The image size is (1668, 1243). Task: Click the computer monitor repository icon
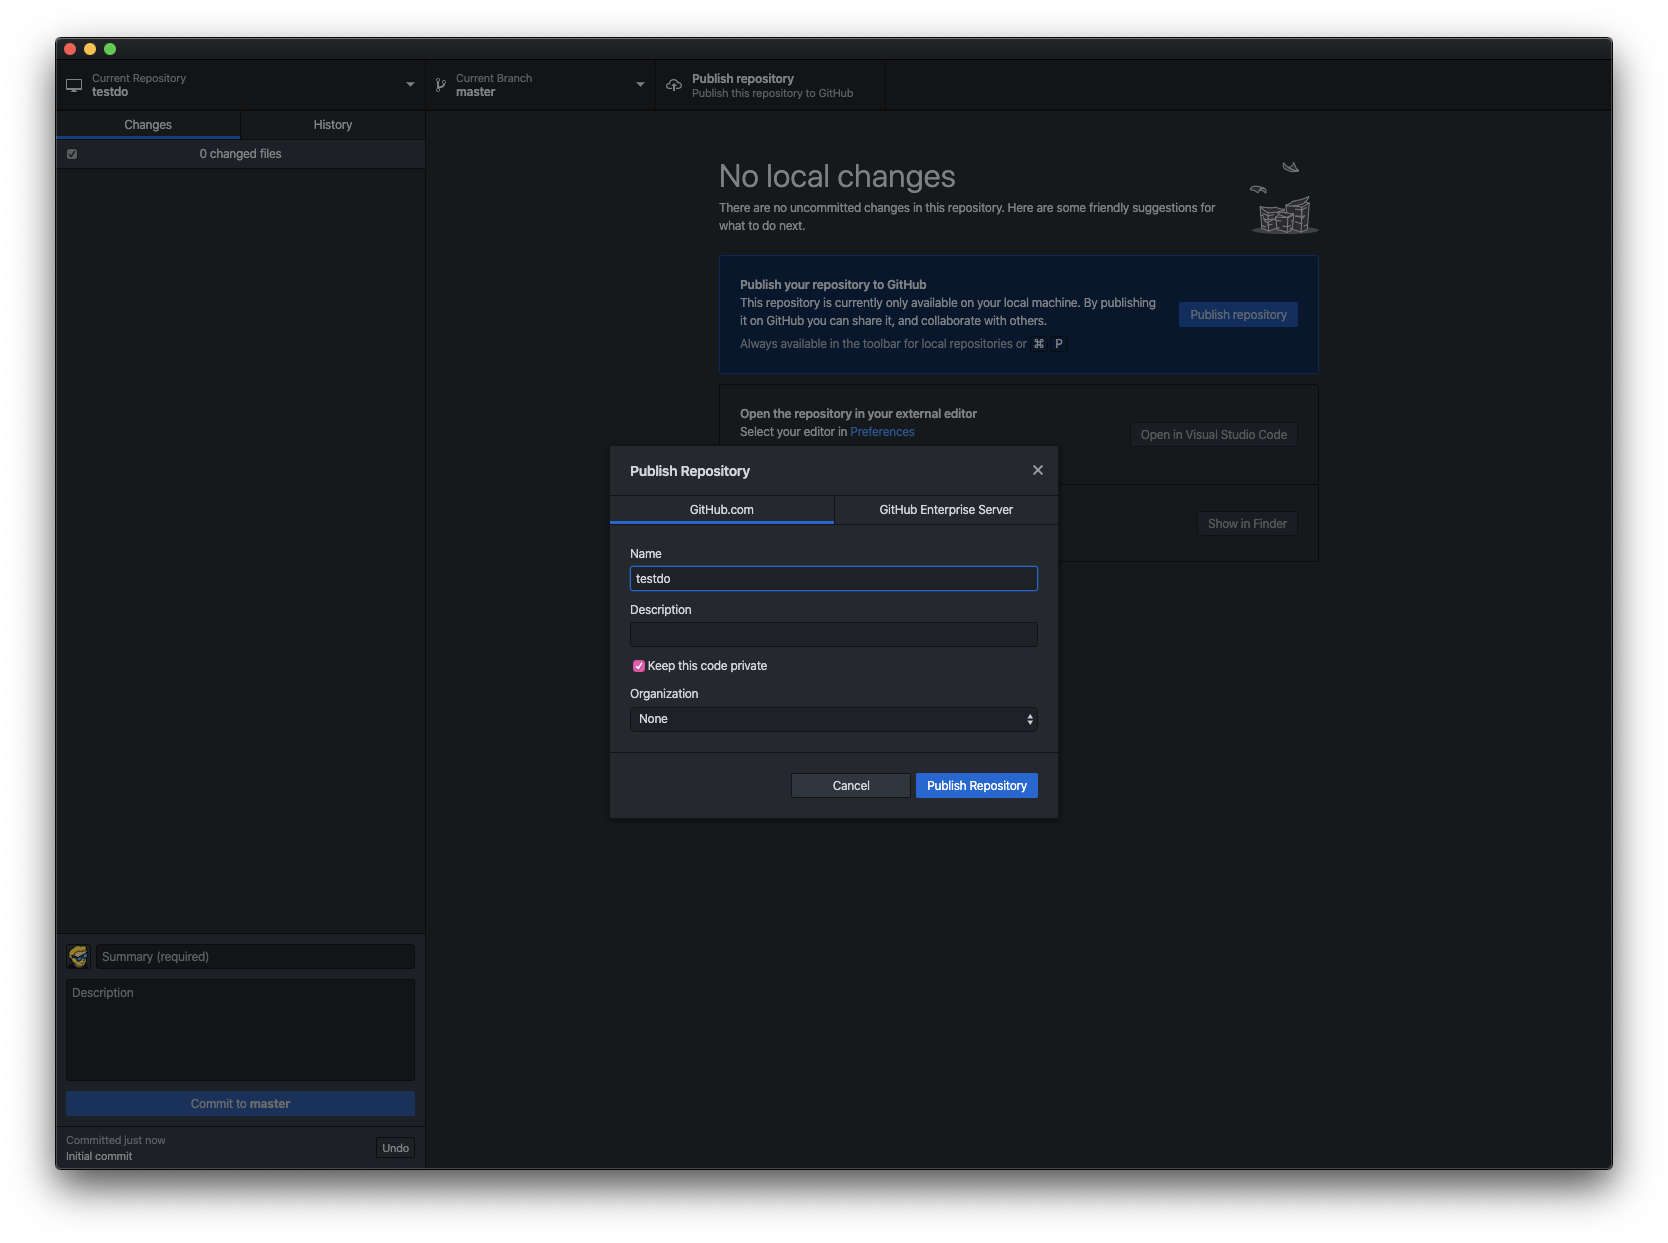click(x=74, y=85)
